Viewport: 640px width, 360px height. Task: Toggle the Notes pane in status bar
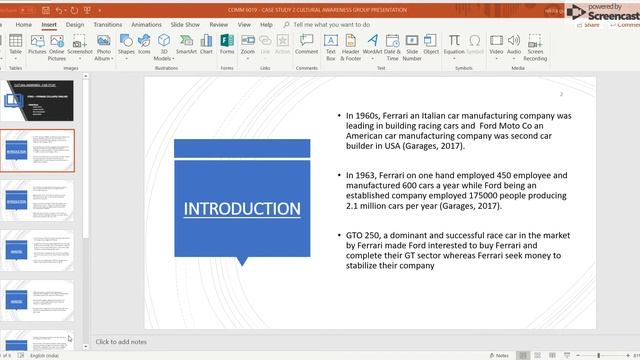point(499,356)
